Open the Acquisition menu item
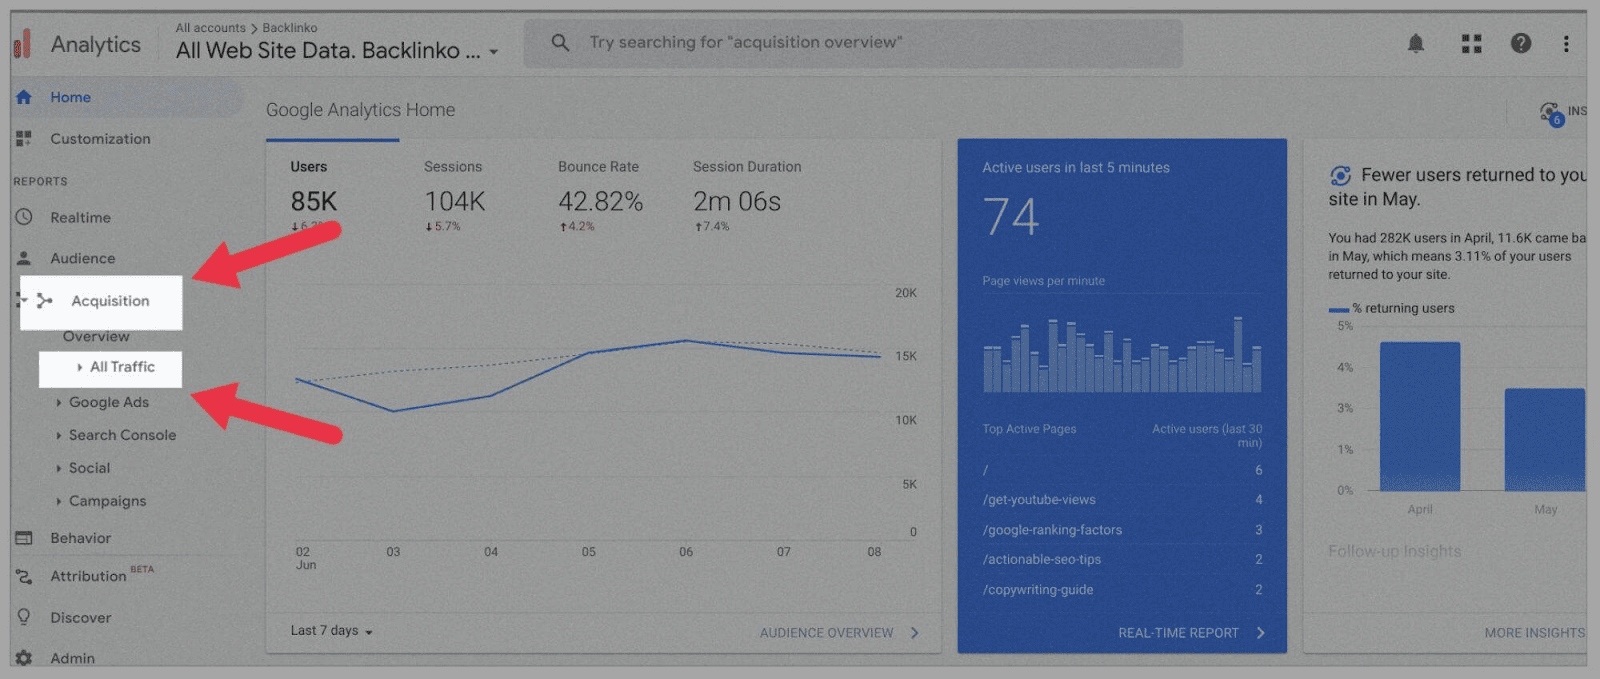This screenshot has width=1600, height=679. point(109,301)
